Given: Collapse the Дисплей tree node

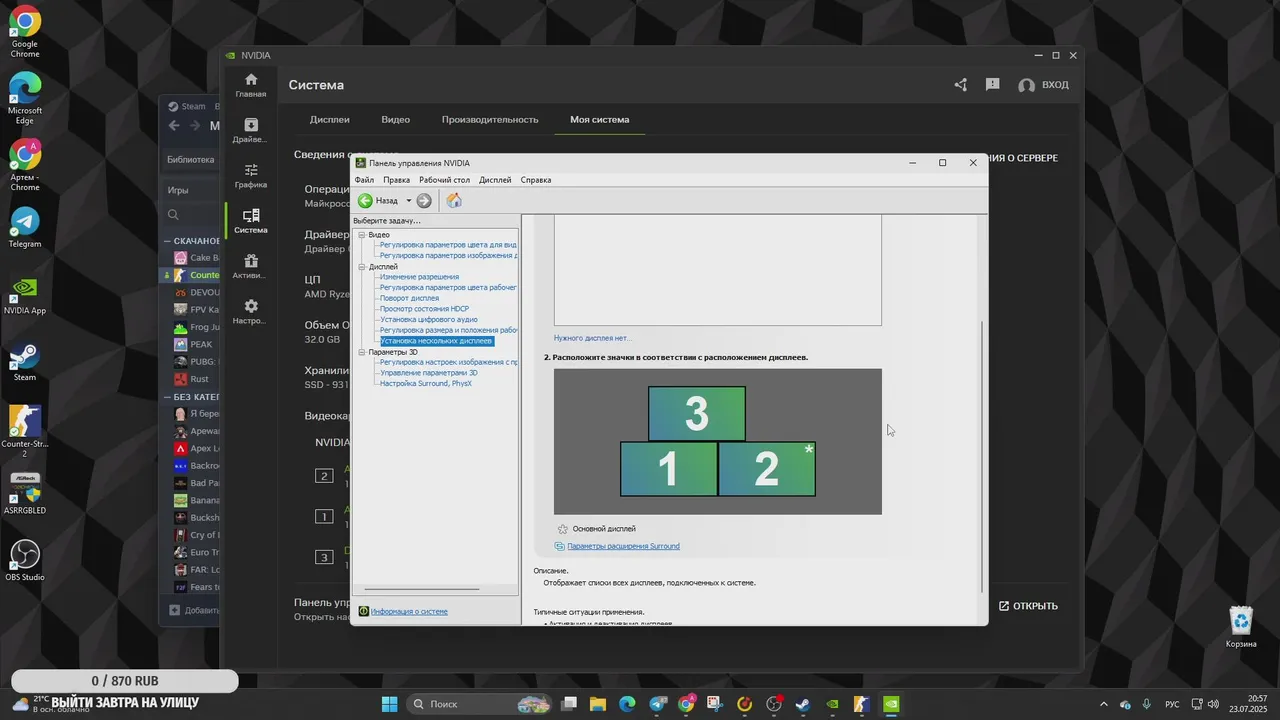Looking at the screenshot, I should coord(362,267).
